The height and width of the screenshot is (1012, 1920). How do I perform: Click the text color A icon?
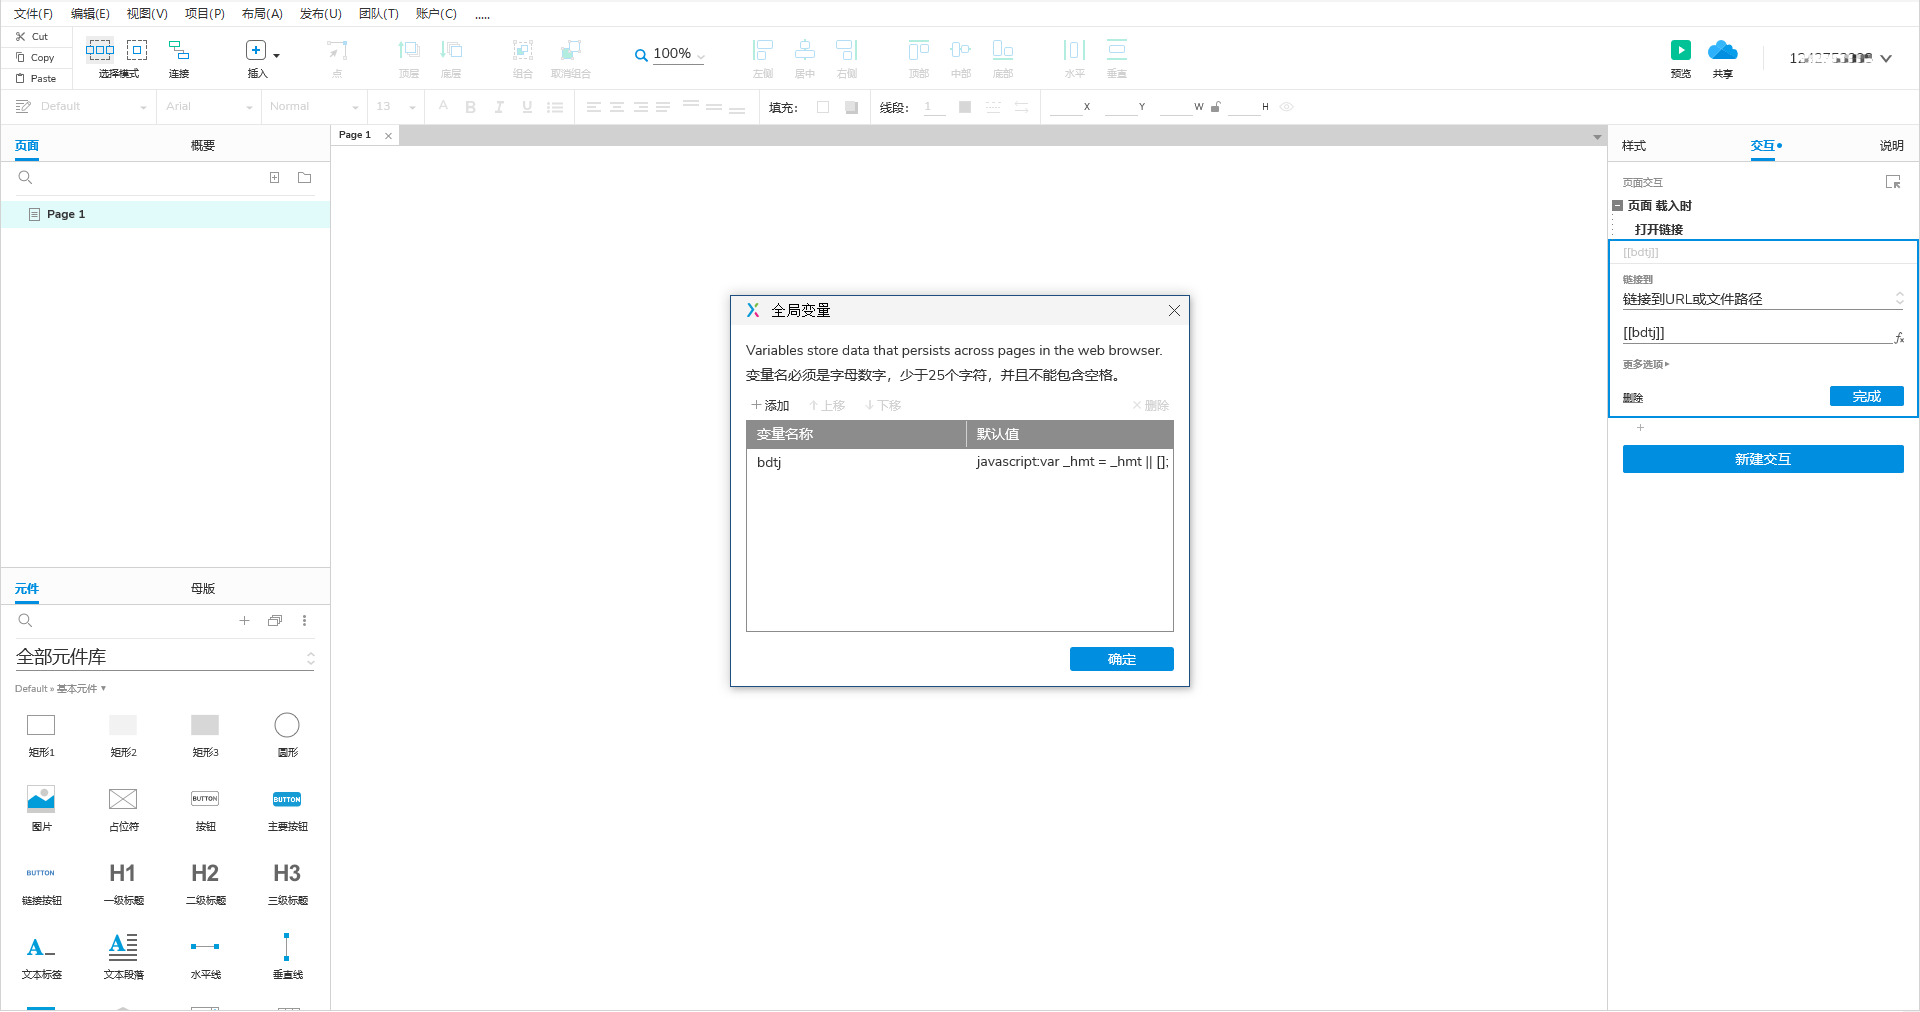pos(443,106)
